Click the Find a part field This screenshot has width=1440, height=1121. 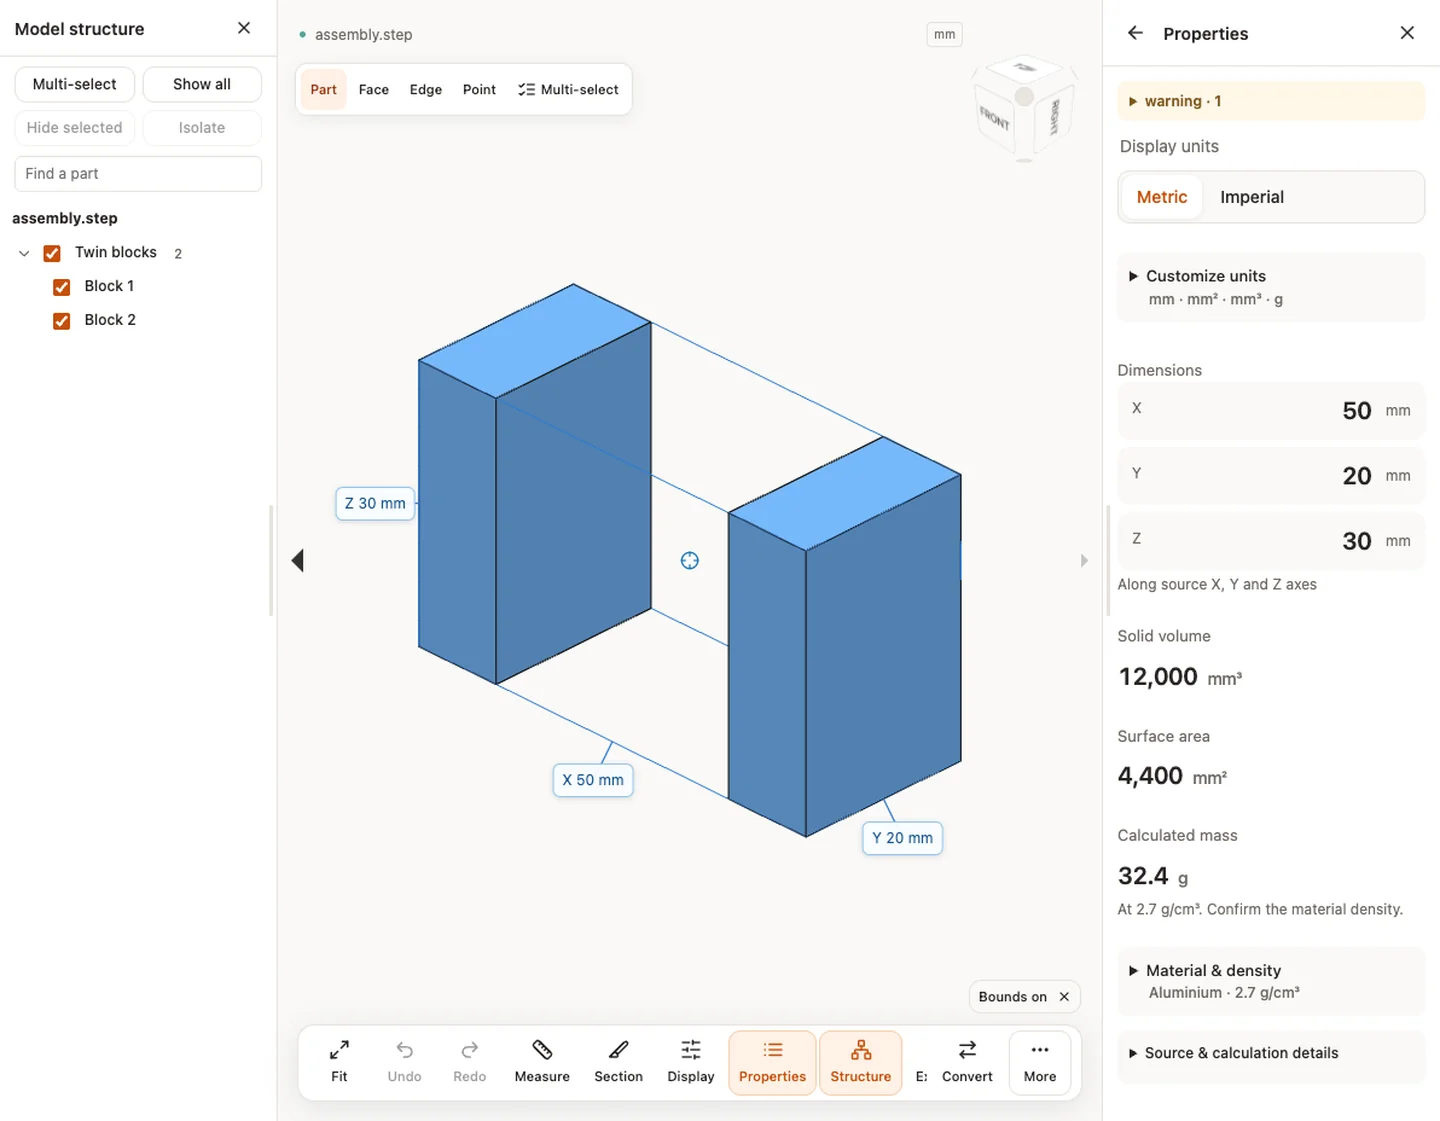click(x=138, y=173)
